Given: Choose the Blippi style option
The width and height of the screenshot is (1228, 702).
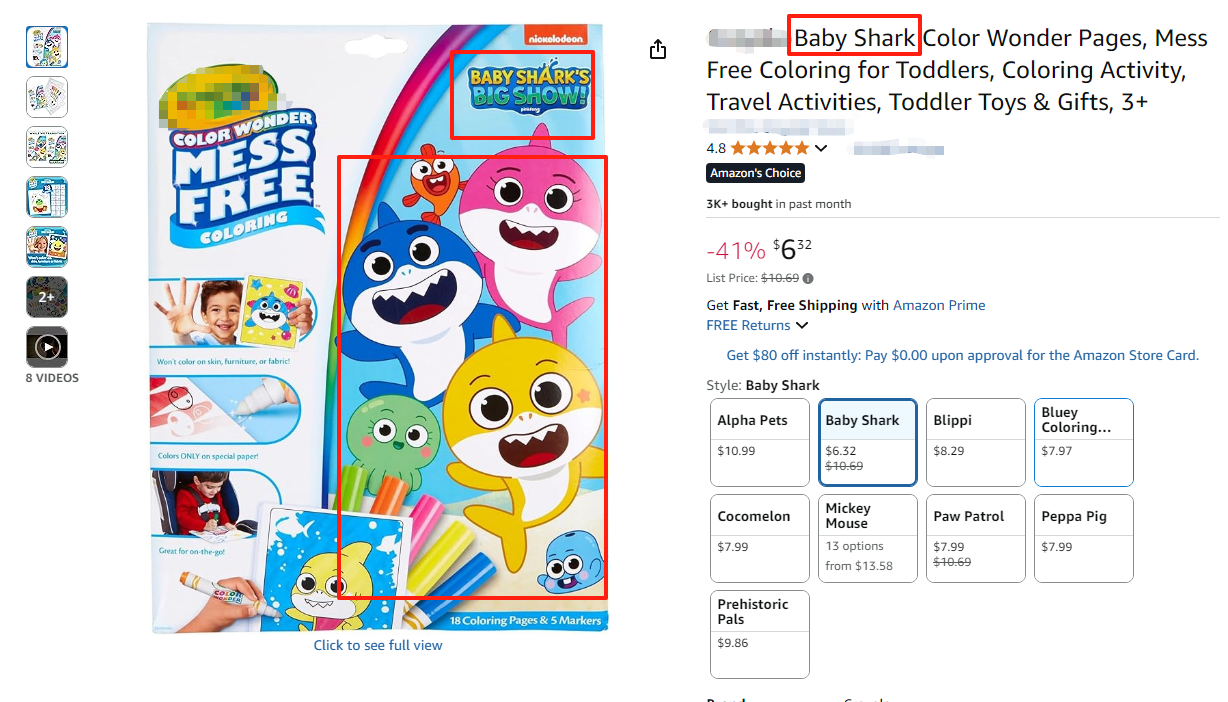Looking at the screenshot, I should (x=975, y=442).
